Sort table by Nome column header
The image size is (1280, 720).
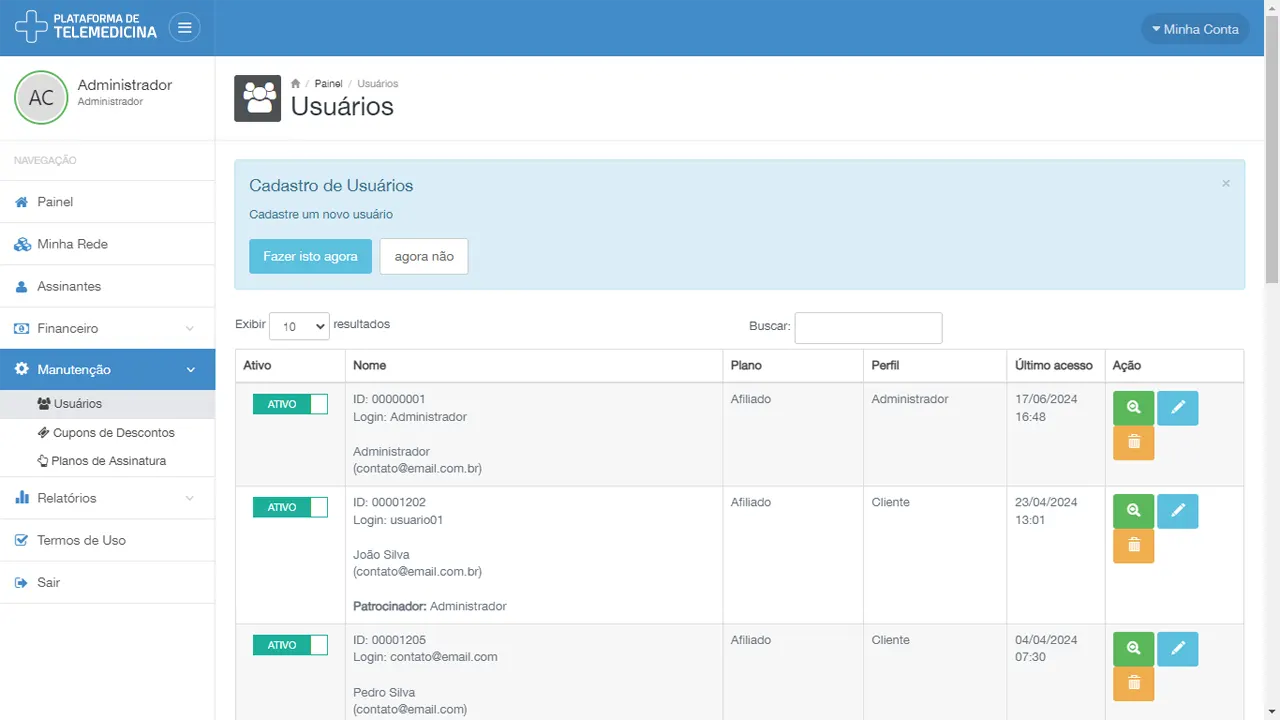[534, 366]
